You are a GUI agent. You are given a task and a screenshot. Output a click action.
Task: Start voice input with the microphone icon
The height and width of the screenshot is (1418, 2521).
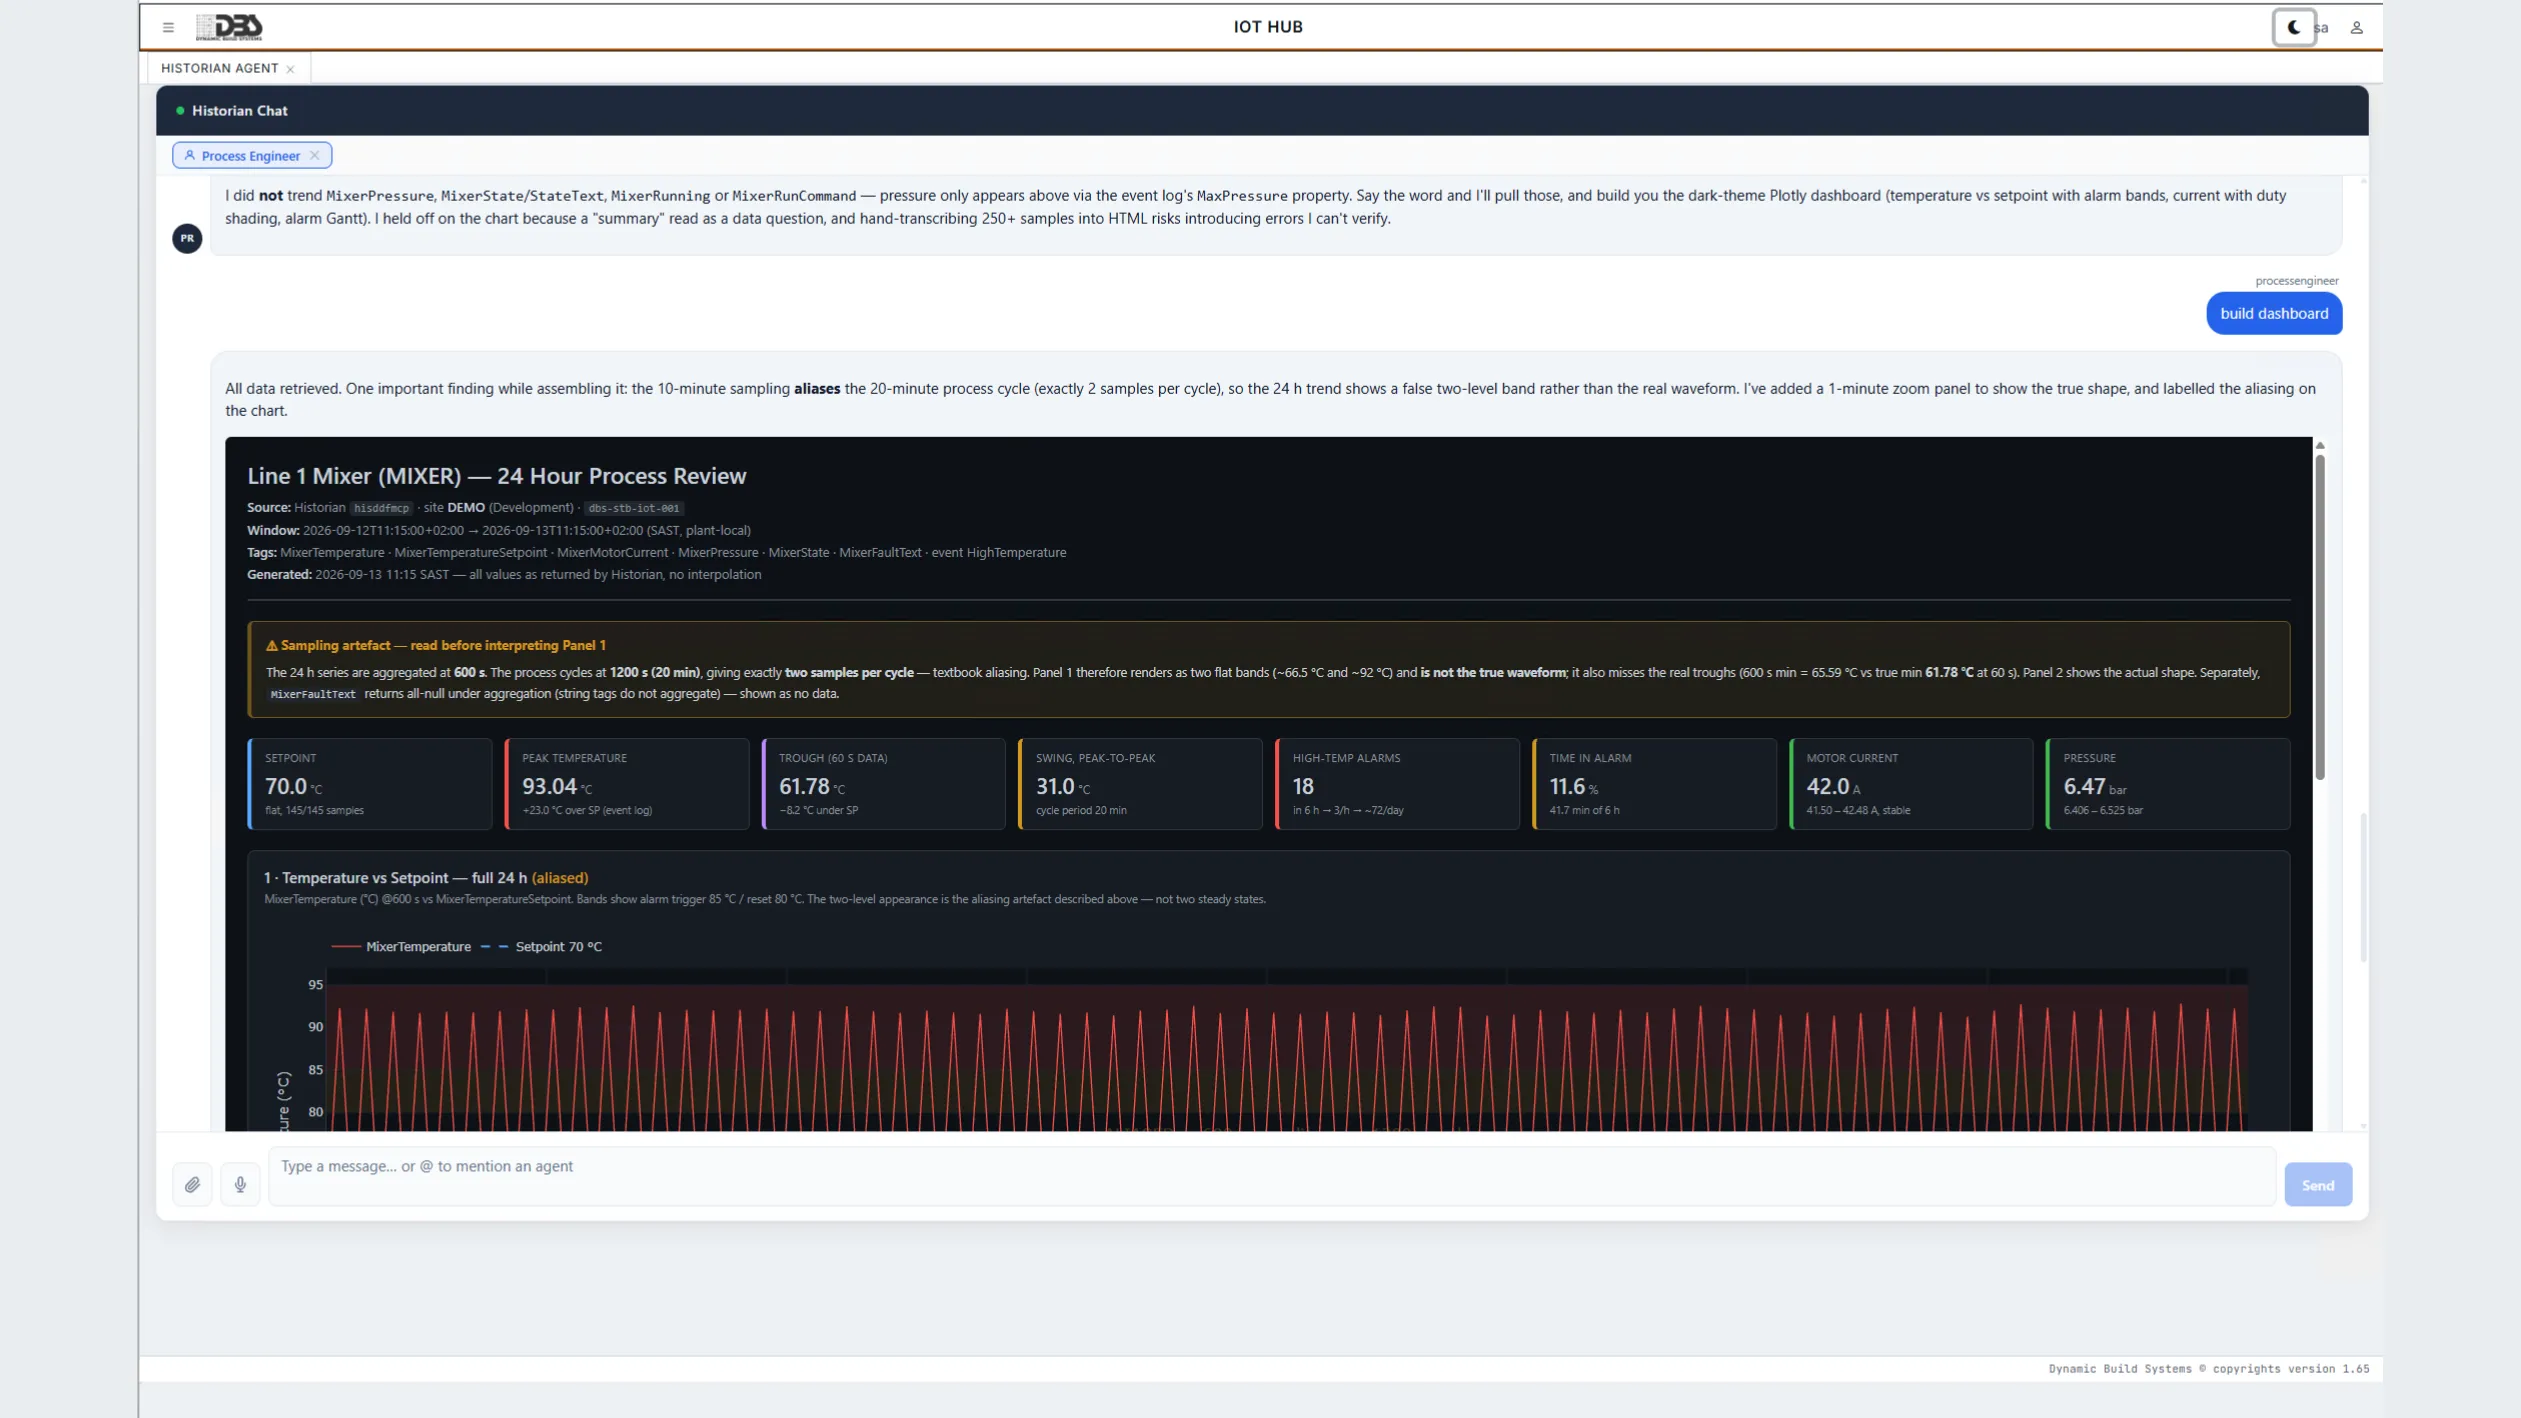(x=240, y=1184)
